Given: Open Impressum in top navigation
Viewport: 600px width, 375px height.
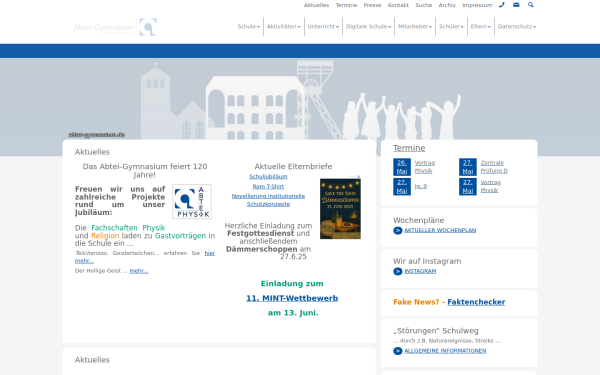Looking at the screenshot, I should [x=477, y=5].
